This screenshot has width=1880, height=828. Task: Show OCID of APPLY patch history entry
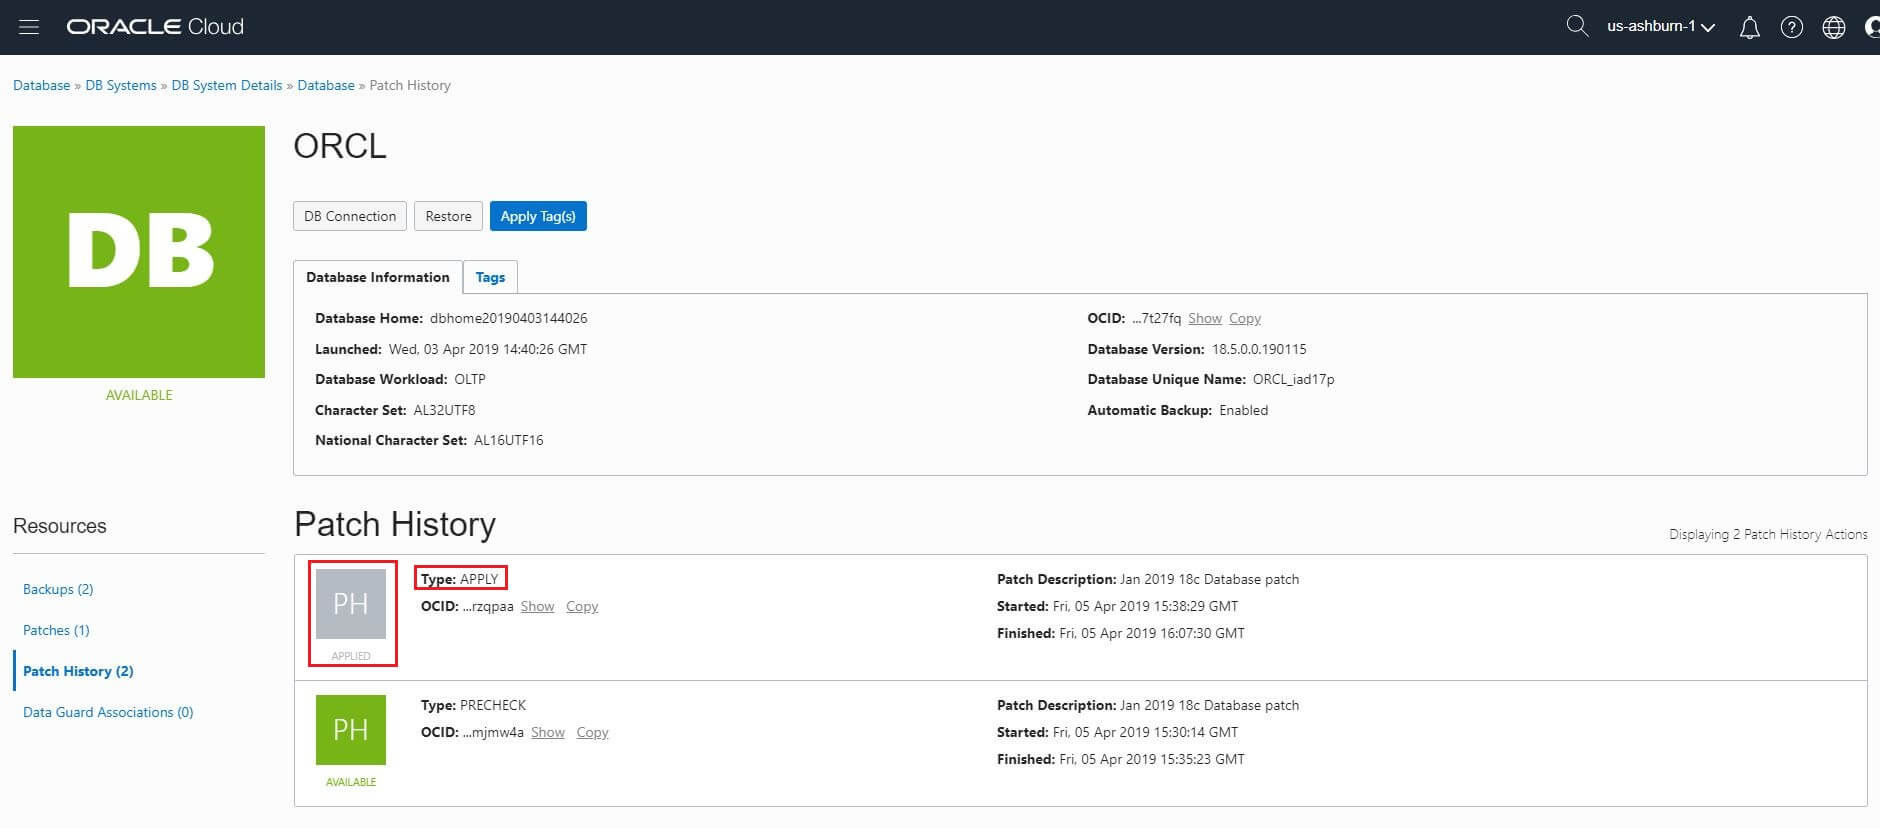(537, 606)
